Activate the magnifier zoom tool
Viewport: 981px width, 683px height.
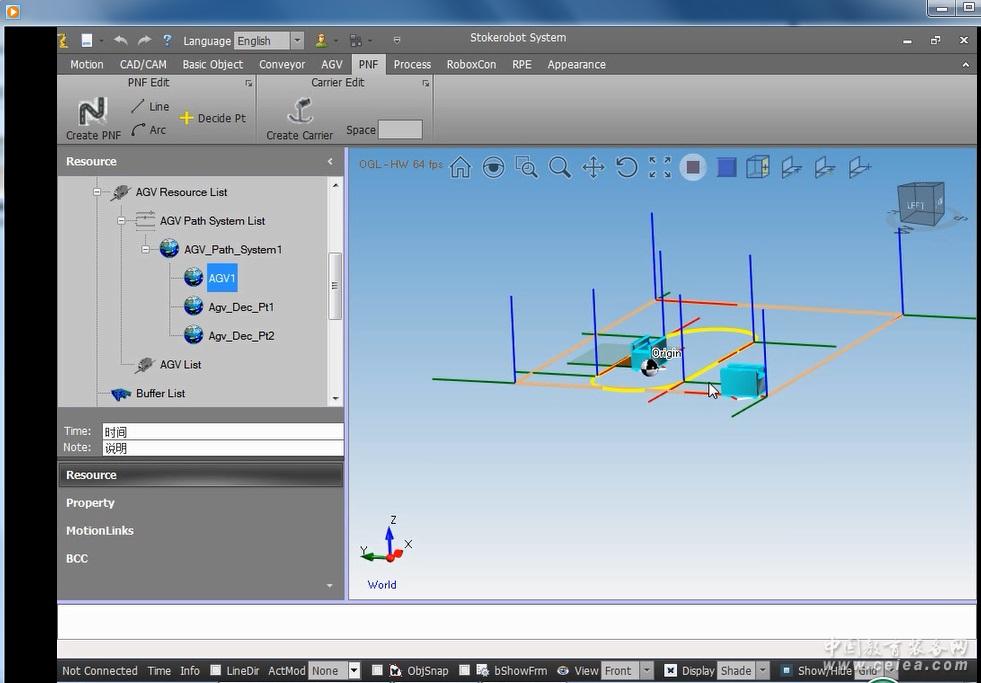pyautogui.click(x=560, y=168)
